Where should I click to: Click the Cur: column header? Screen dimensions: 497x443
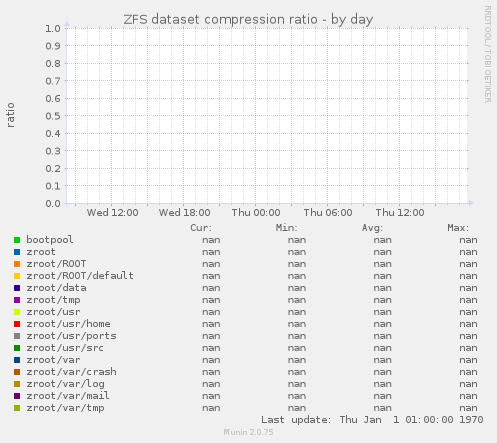click(x=201, y=228)
